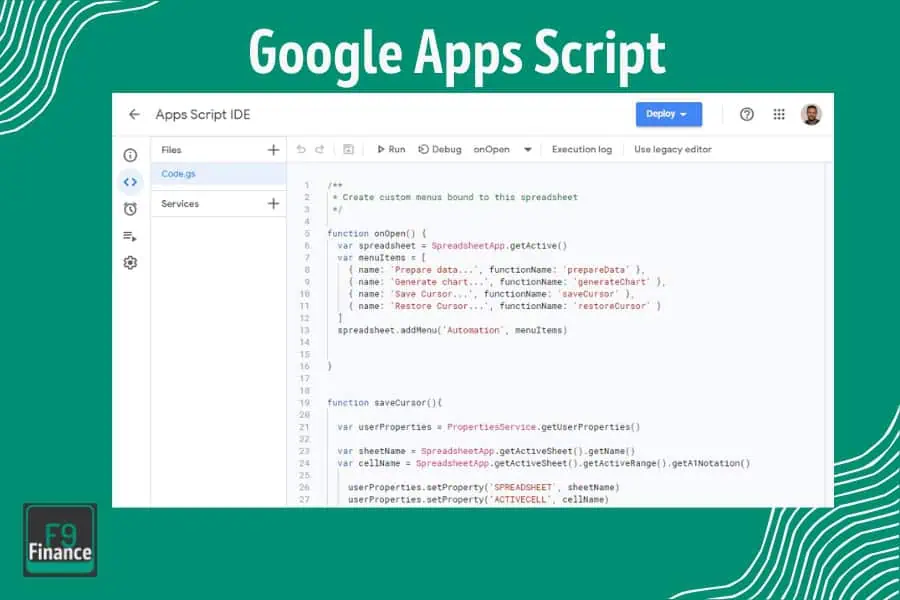The height and width of the screenshot is (600, 900).
Task: Navigate back using the left arrow
Action: click(x=134, y=114)
